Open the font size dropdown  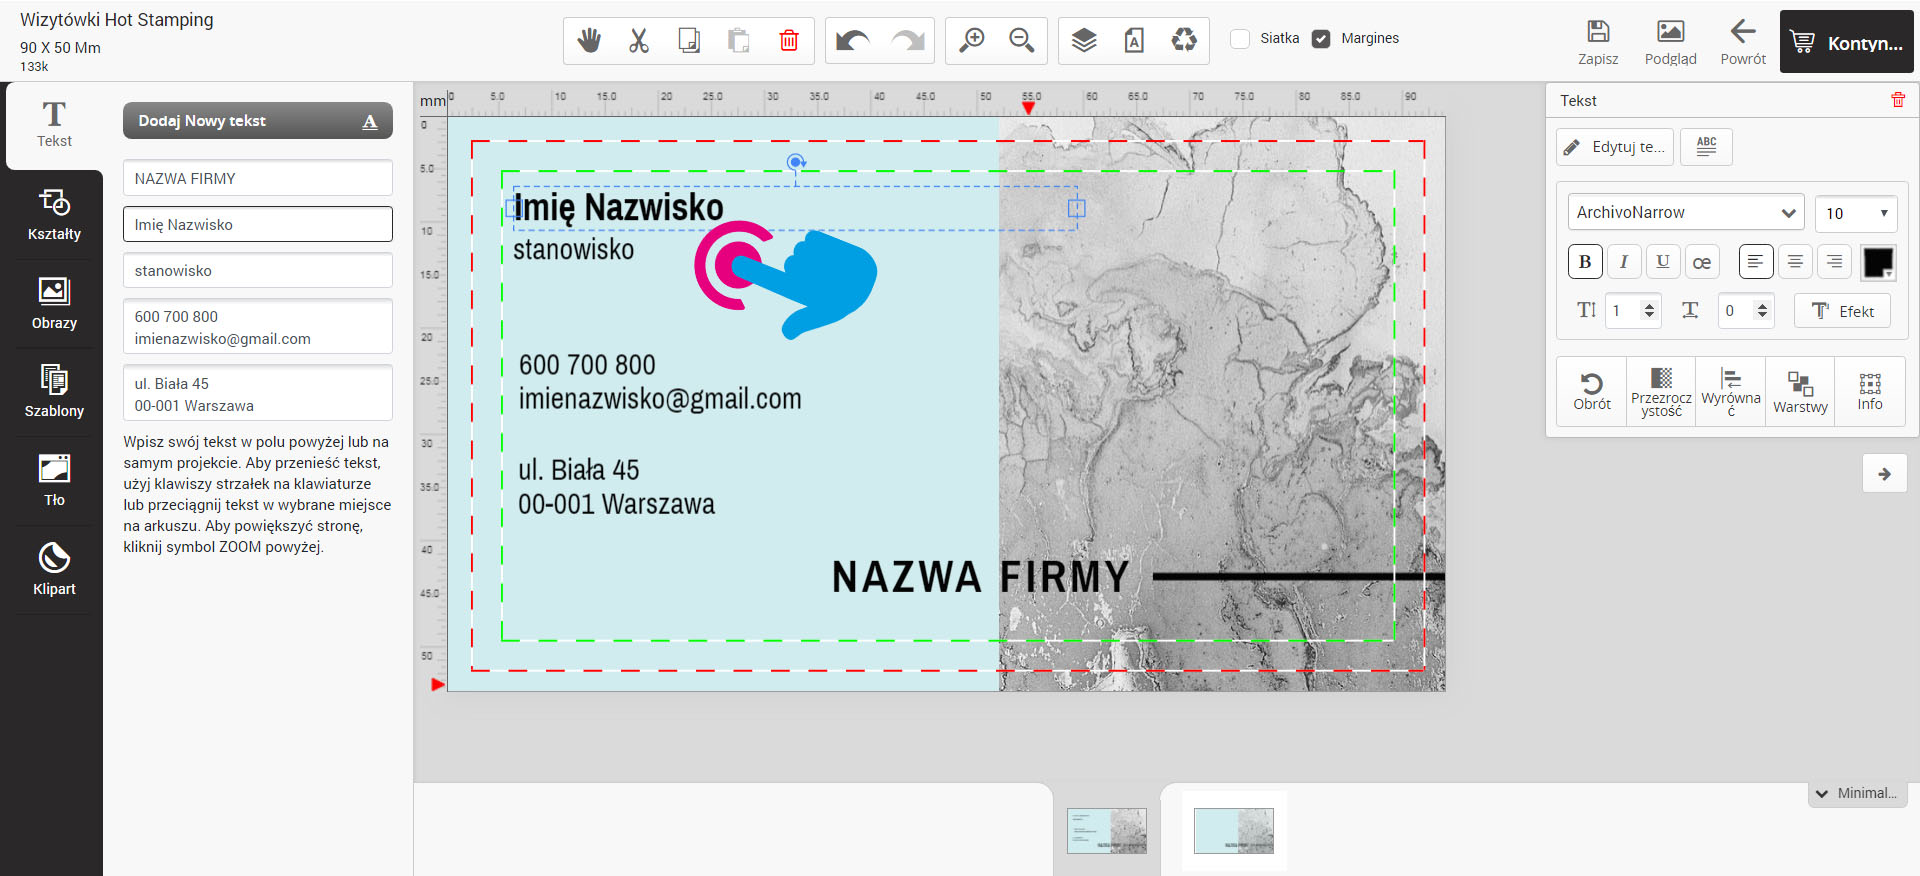1855,213
